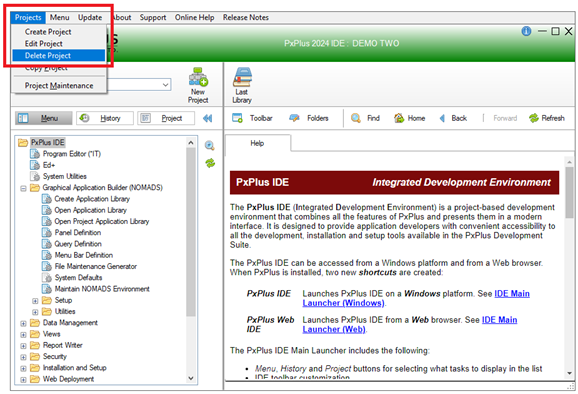Click the magnifier search icon beside tree
This screenshot has height=394, width=578.
(210, 146)
